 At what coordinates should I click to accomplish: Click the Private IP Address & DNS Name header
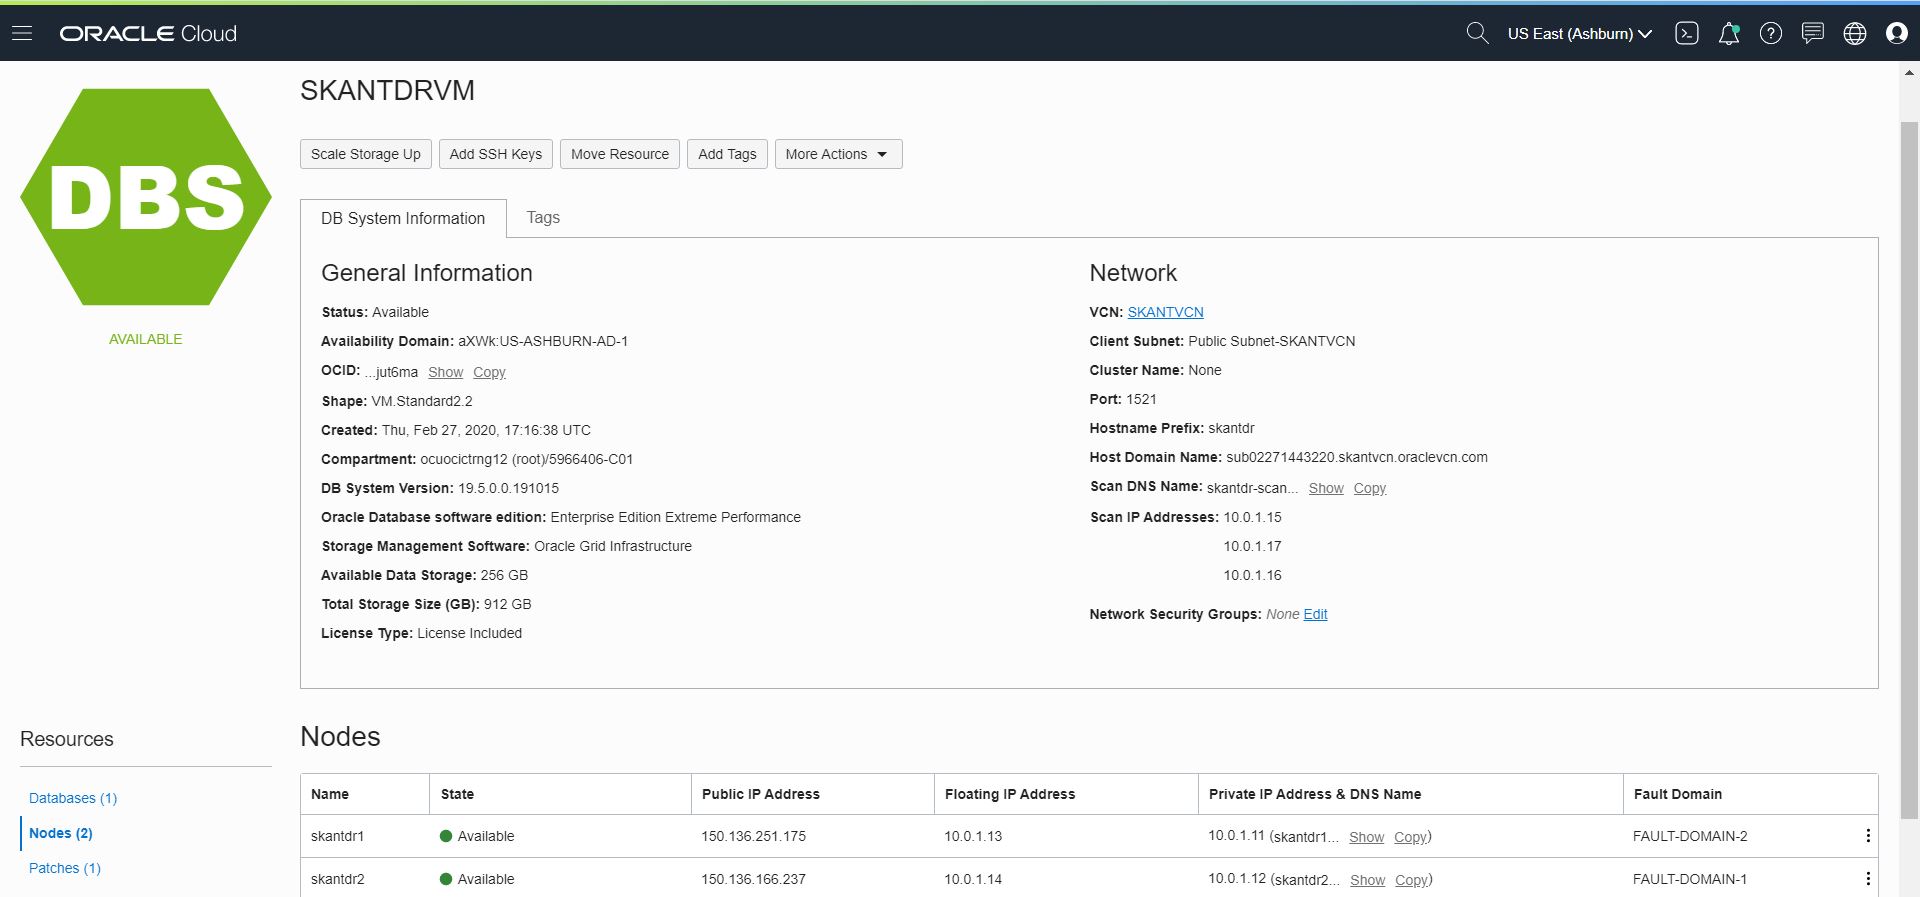point(1315,794)
